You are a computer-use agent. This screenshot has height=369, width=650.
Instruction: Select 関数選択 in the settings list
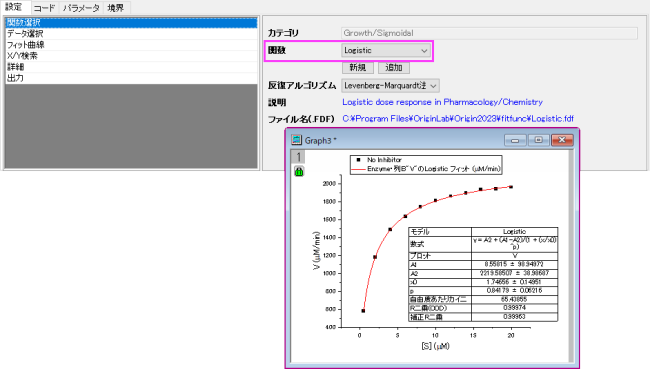[131, 22]
